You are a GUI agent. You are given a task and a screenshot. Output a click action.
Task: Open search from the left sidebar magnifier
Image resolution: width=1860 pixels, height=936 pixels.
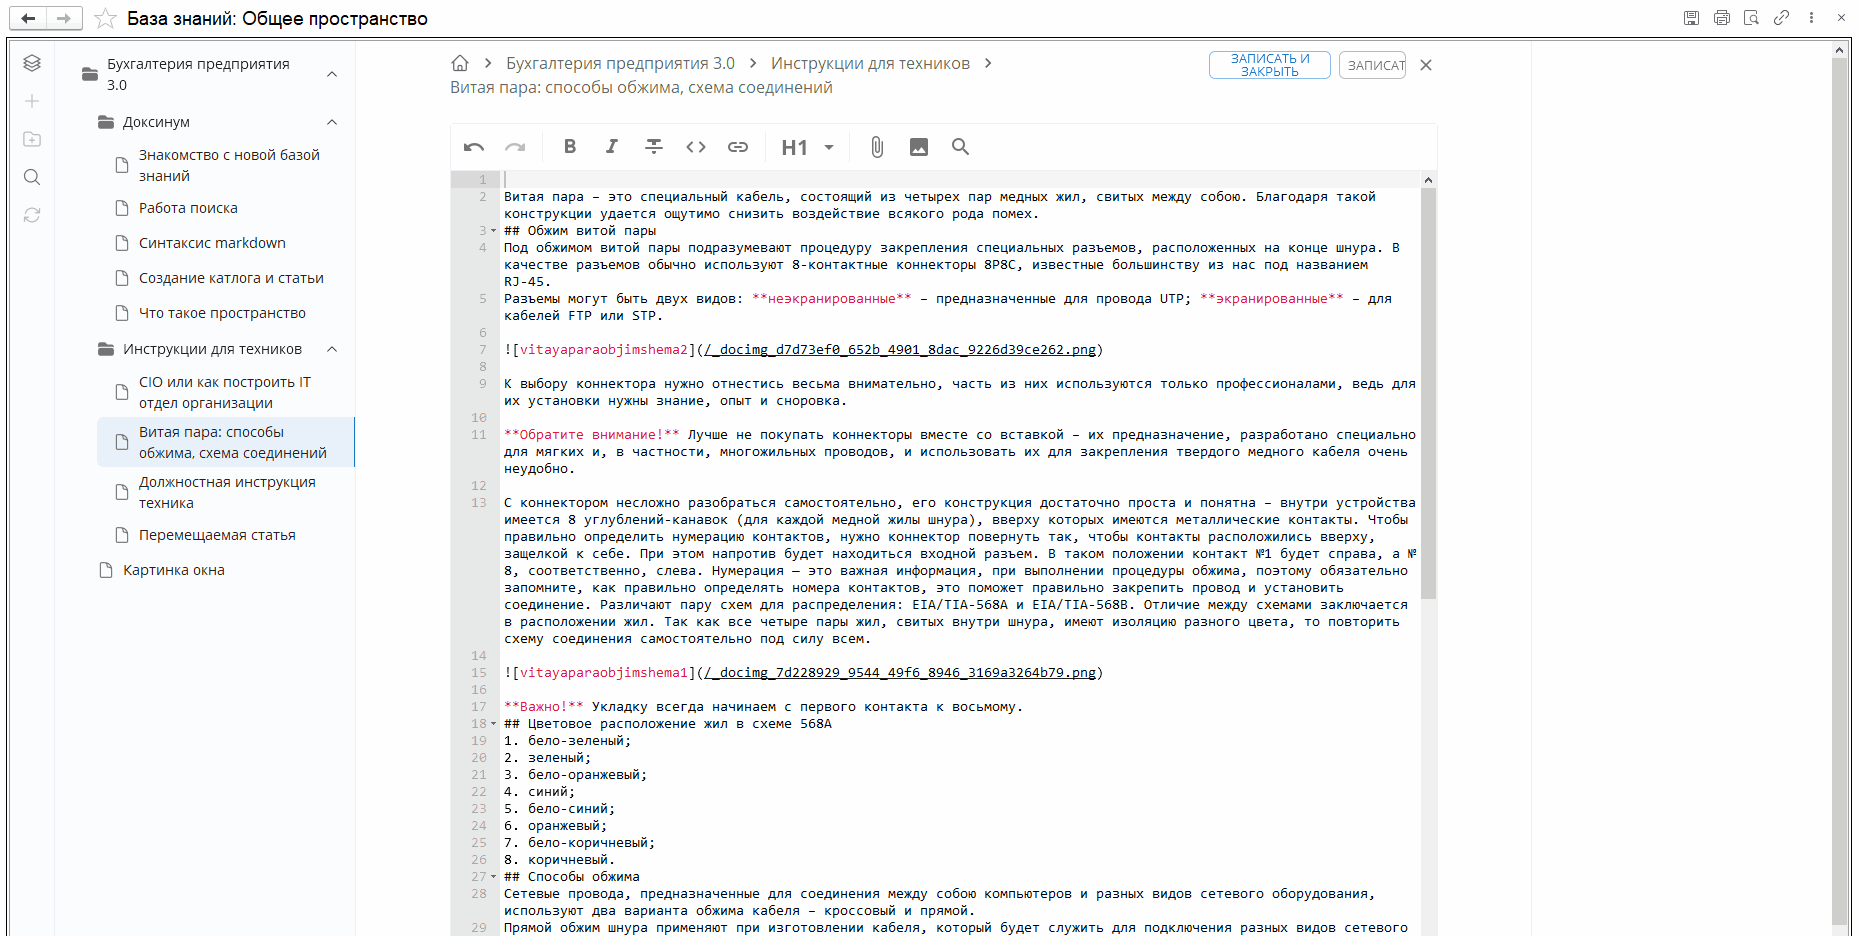point(32,177)
